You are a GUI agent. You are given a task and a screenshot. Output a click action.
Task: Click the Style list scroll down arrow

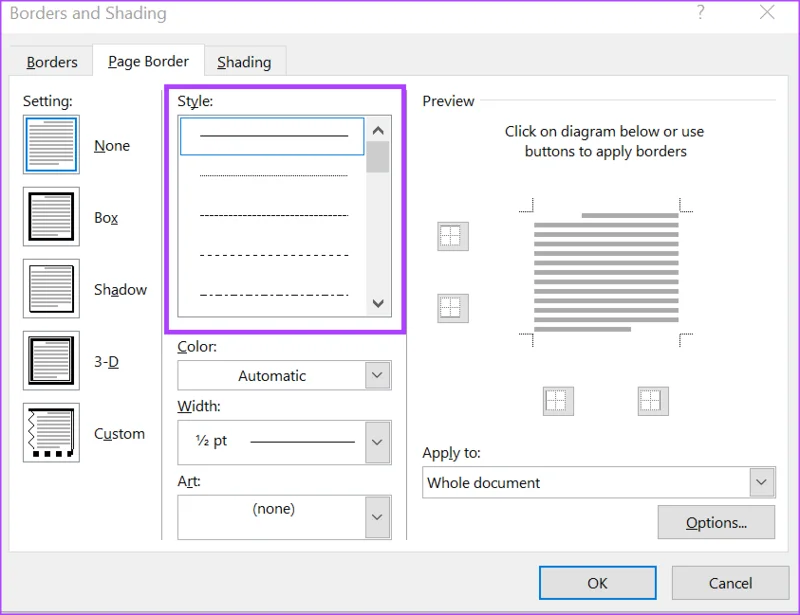(378, 303)
